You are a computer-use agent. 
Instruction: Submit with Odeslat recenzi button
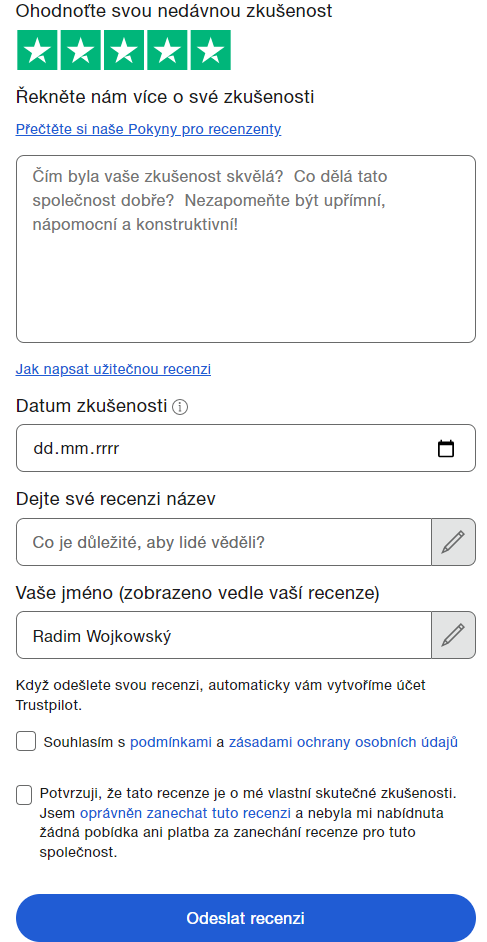(246, 918)
